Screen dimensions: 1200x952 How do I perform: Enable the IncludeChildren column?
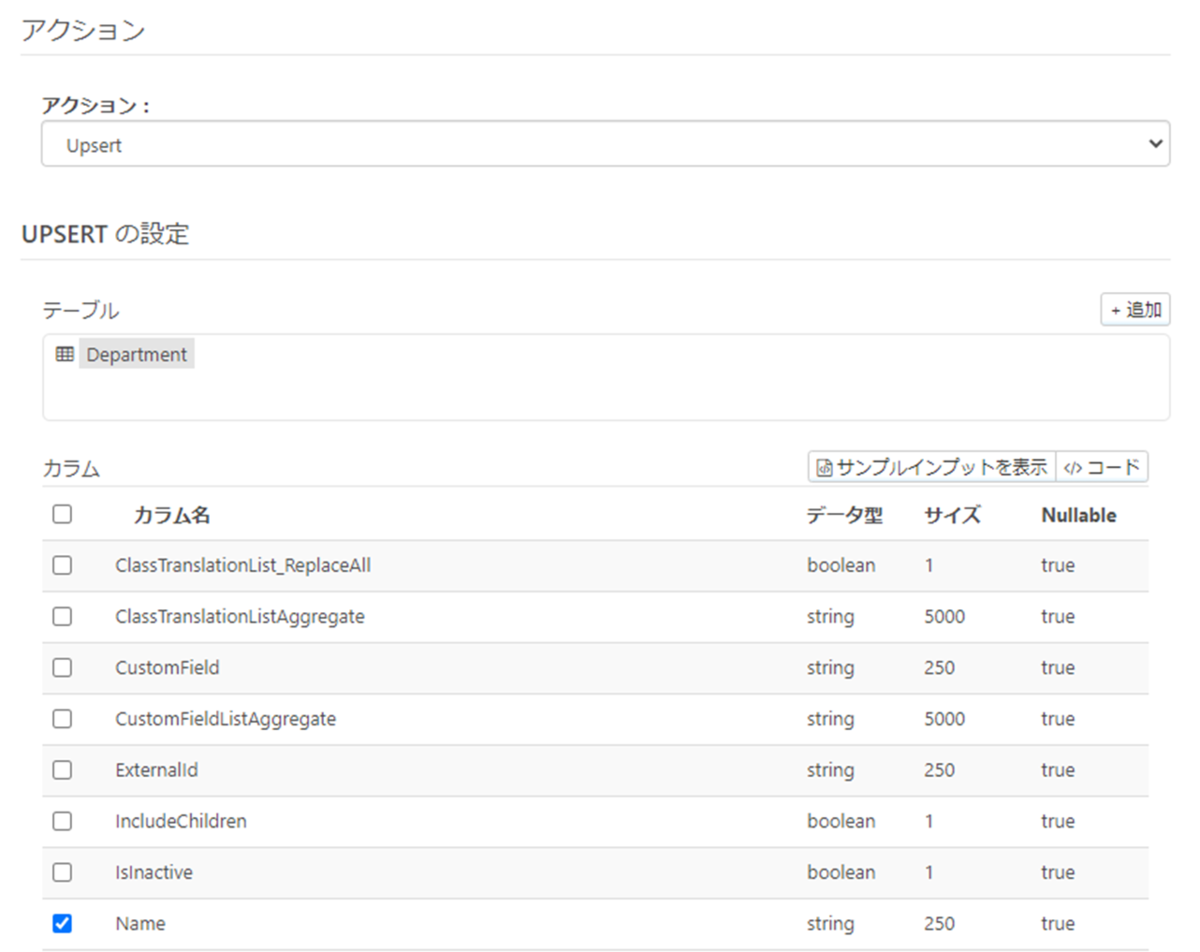62,821
